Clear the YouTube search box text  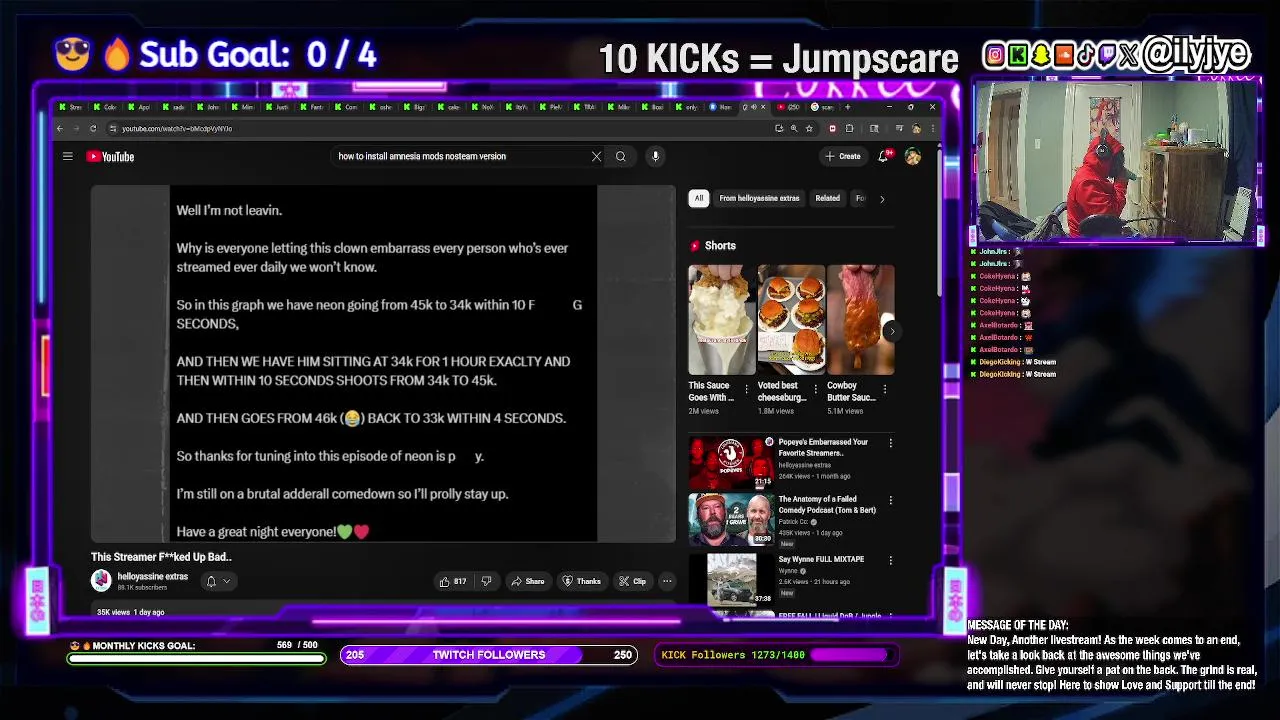click(x=596, y=156)
